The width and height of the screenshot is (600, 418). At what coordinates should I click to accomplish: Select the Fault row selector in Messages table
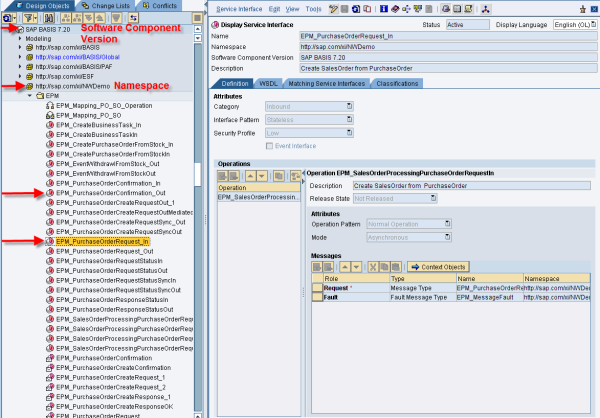(317, 297)
